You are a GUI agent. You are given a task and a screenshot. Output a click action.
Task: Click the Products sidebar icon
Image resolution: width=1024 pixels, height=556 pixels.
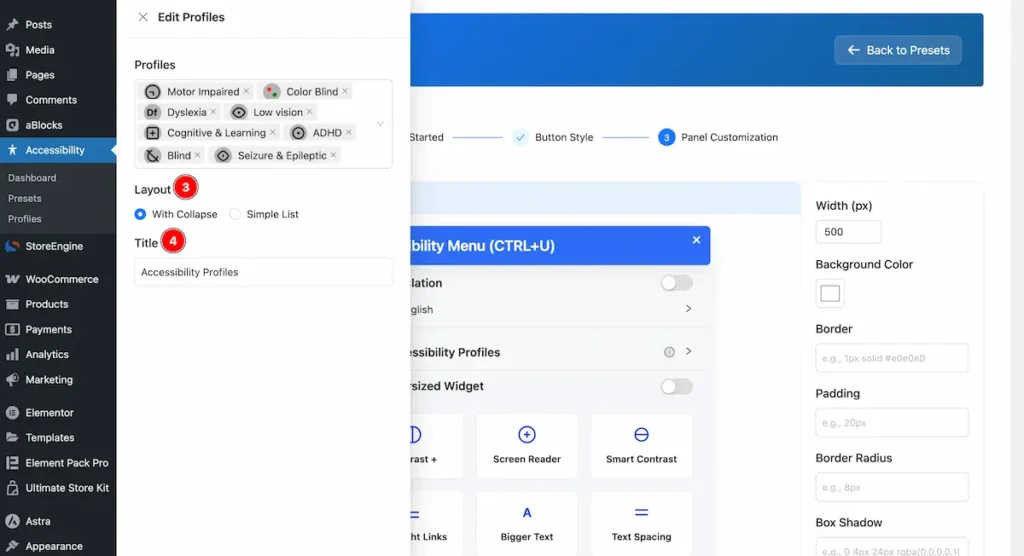pos(12,304)
